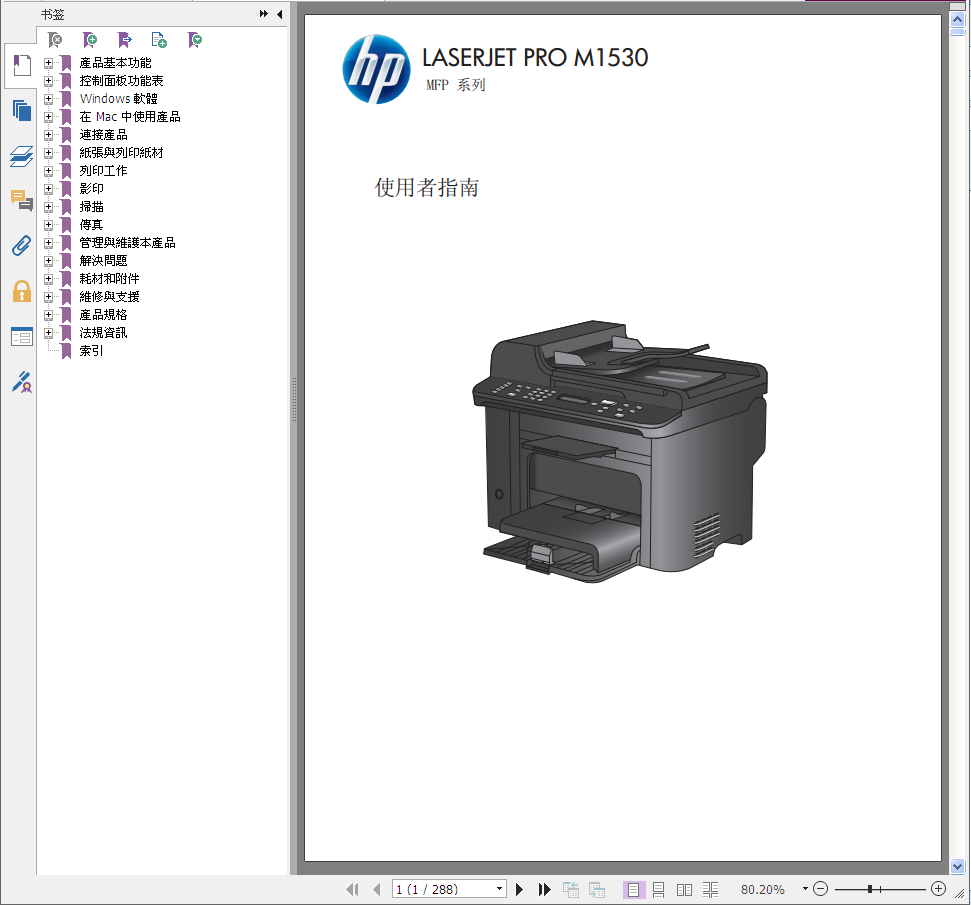This screenshot has width=971, height=905.
Task: Go to the last page
Action: tap(544, 890)
